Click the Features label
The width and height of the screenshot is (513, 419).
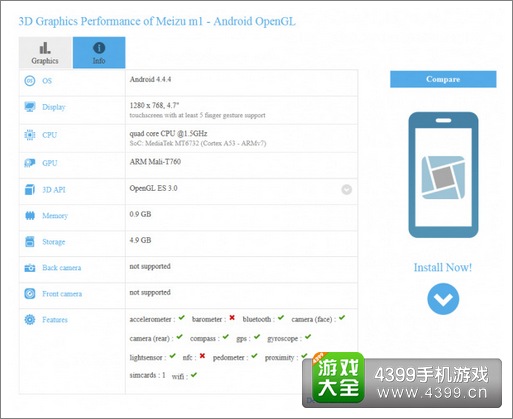coord(55,320)
